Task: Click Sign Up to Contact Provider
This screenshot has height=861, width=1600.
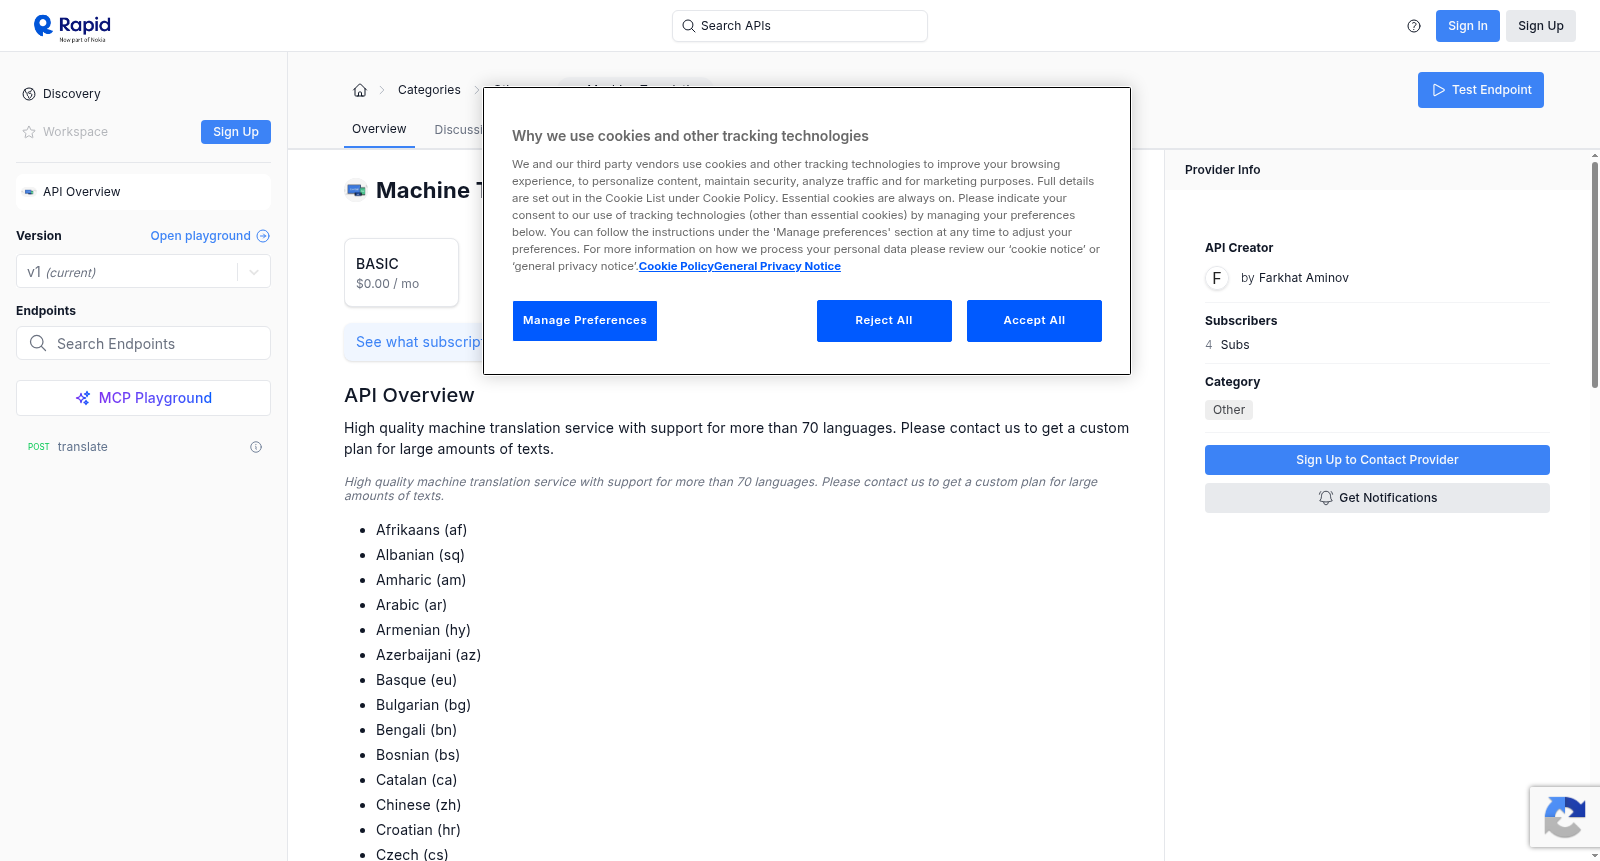Action: pos(1377,460)
